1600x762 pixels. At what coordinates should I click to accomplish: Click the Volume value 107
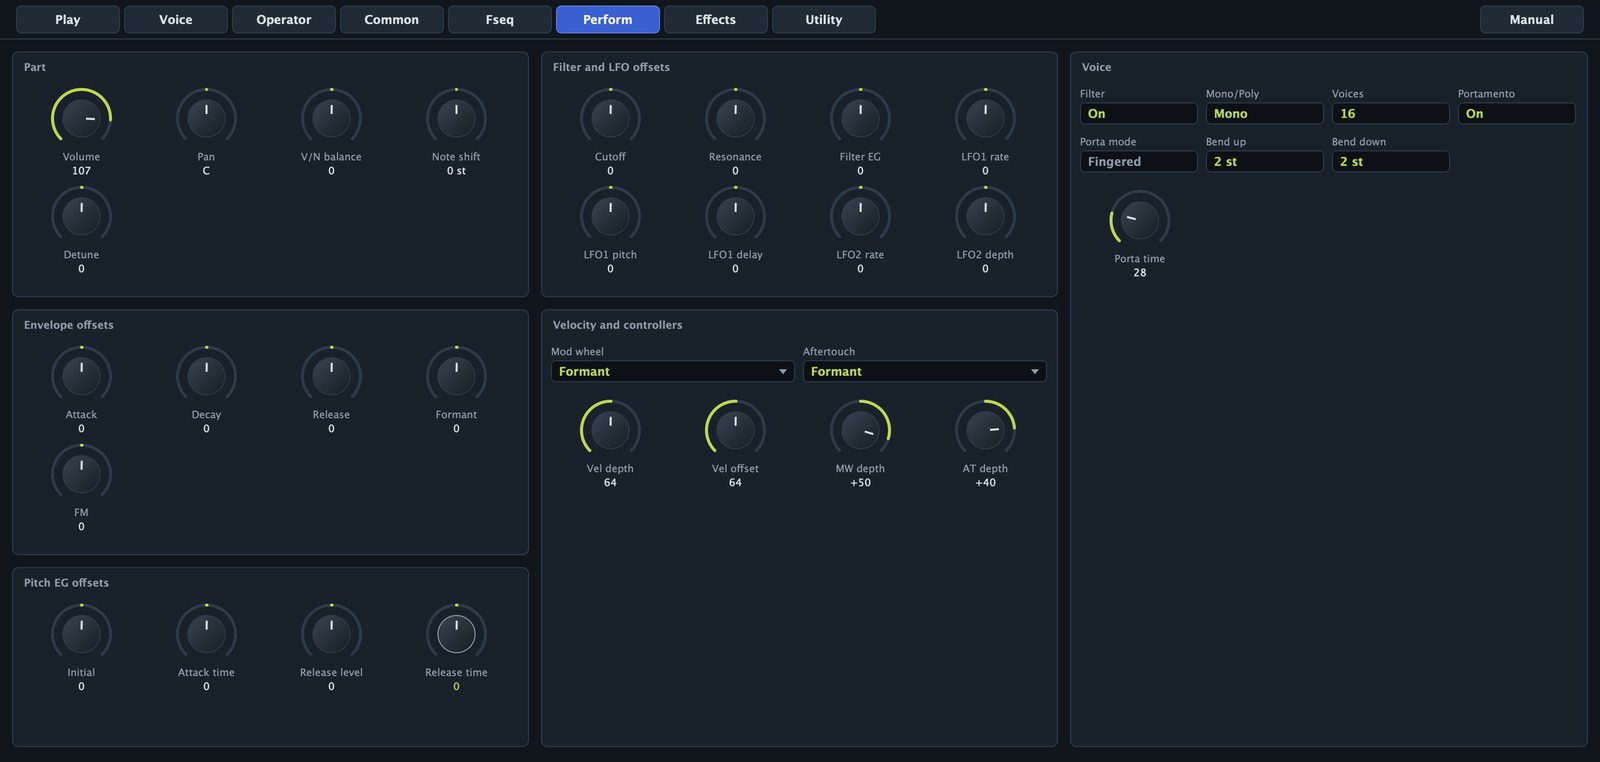coord(81,171)
